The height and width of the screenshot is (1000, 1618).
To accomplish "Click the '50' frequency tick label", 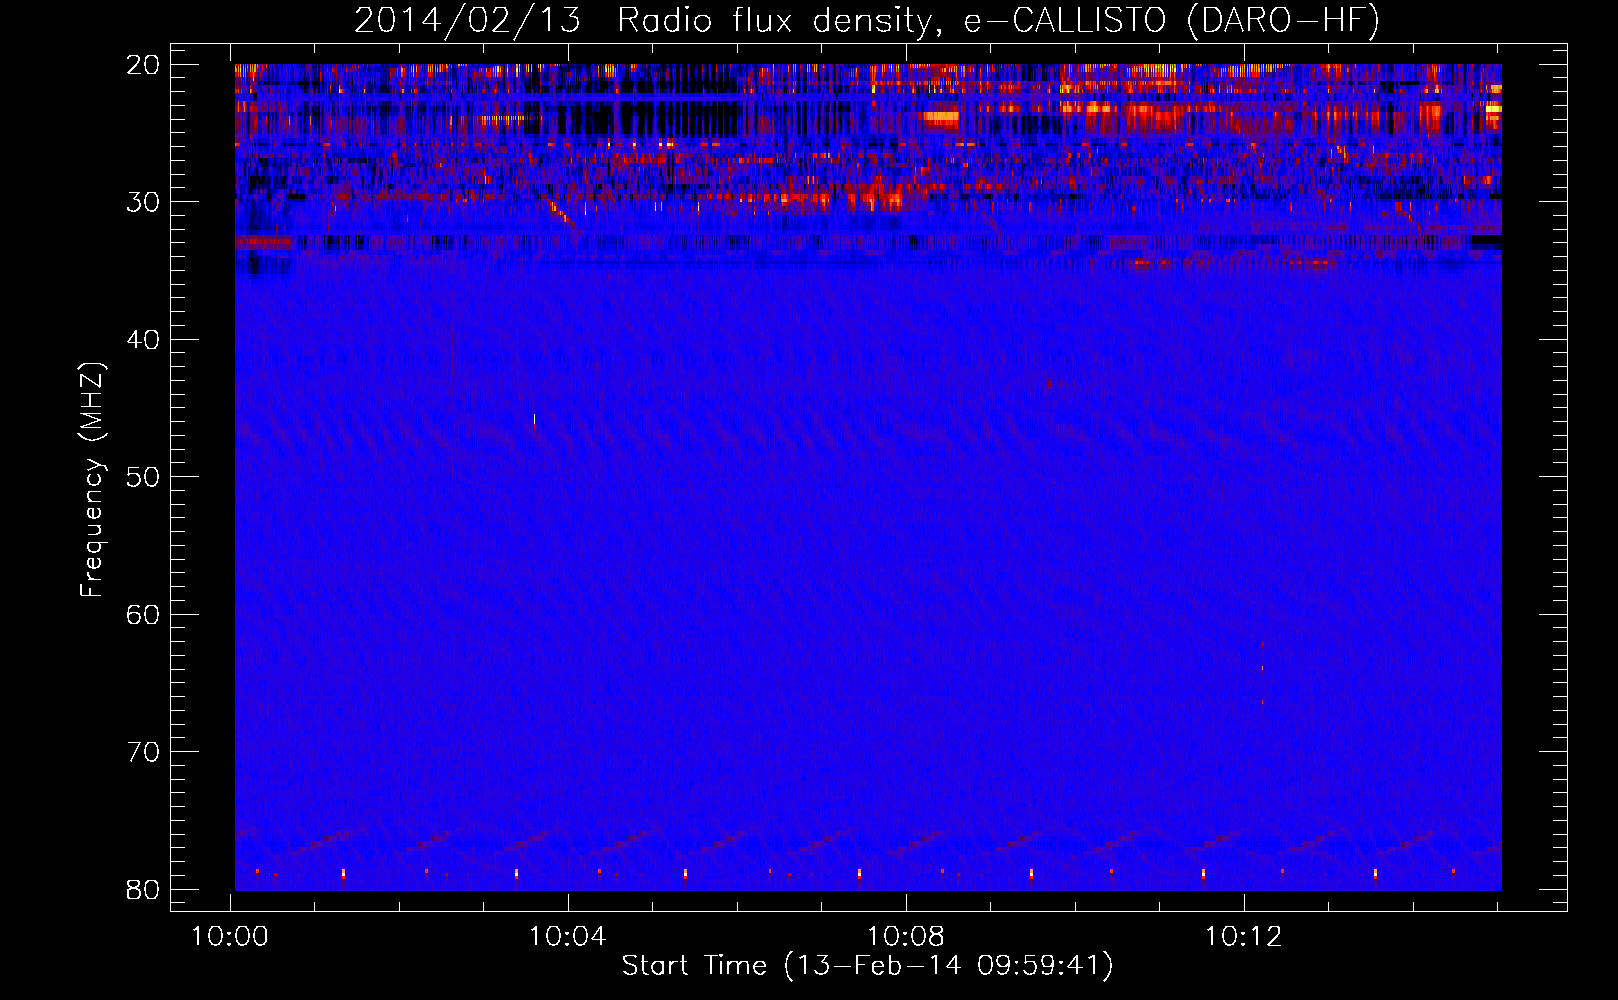I will pyautogui.click(x=143, y=477).
